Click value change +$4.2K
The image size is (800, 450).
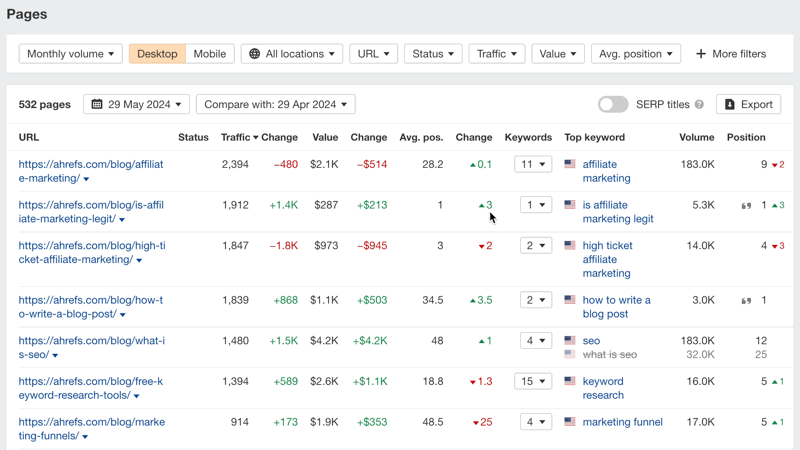click(370, 340)
